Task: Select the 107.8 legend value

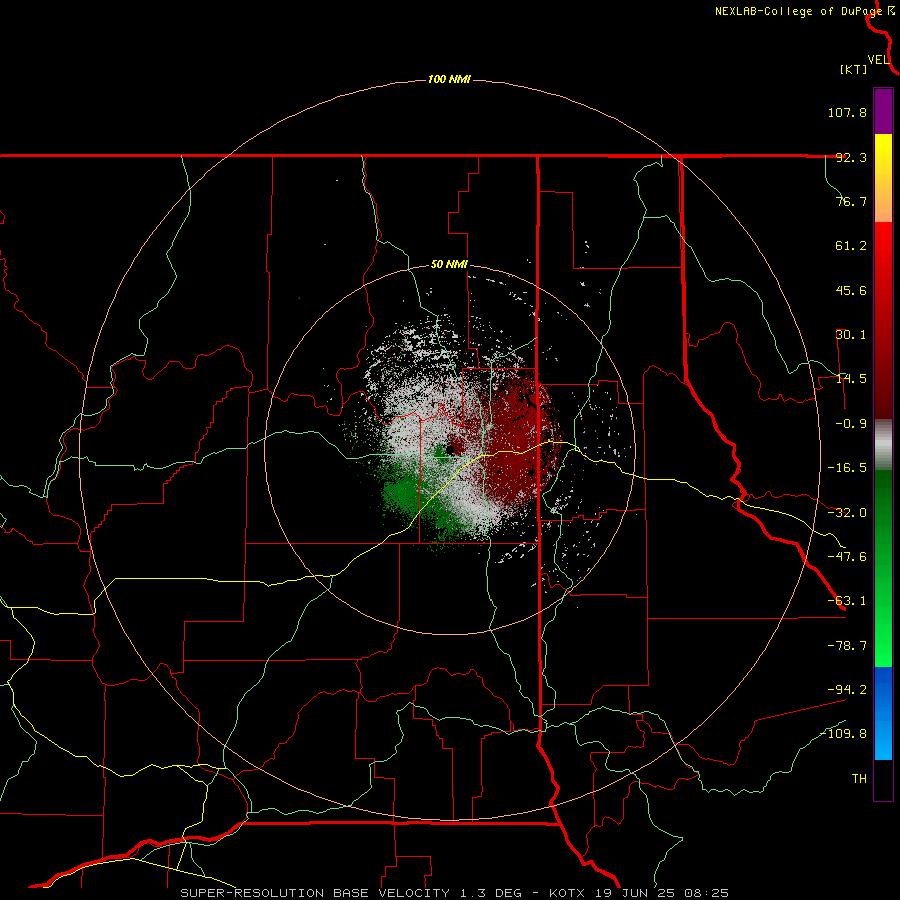Action: 847,112
